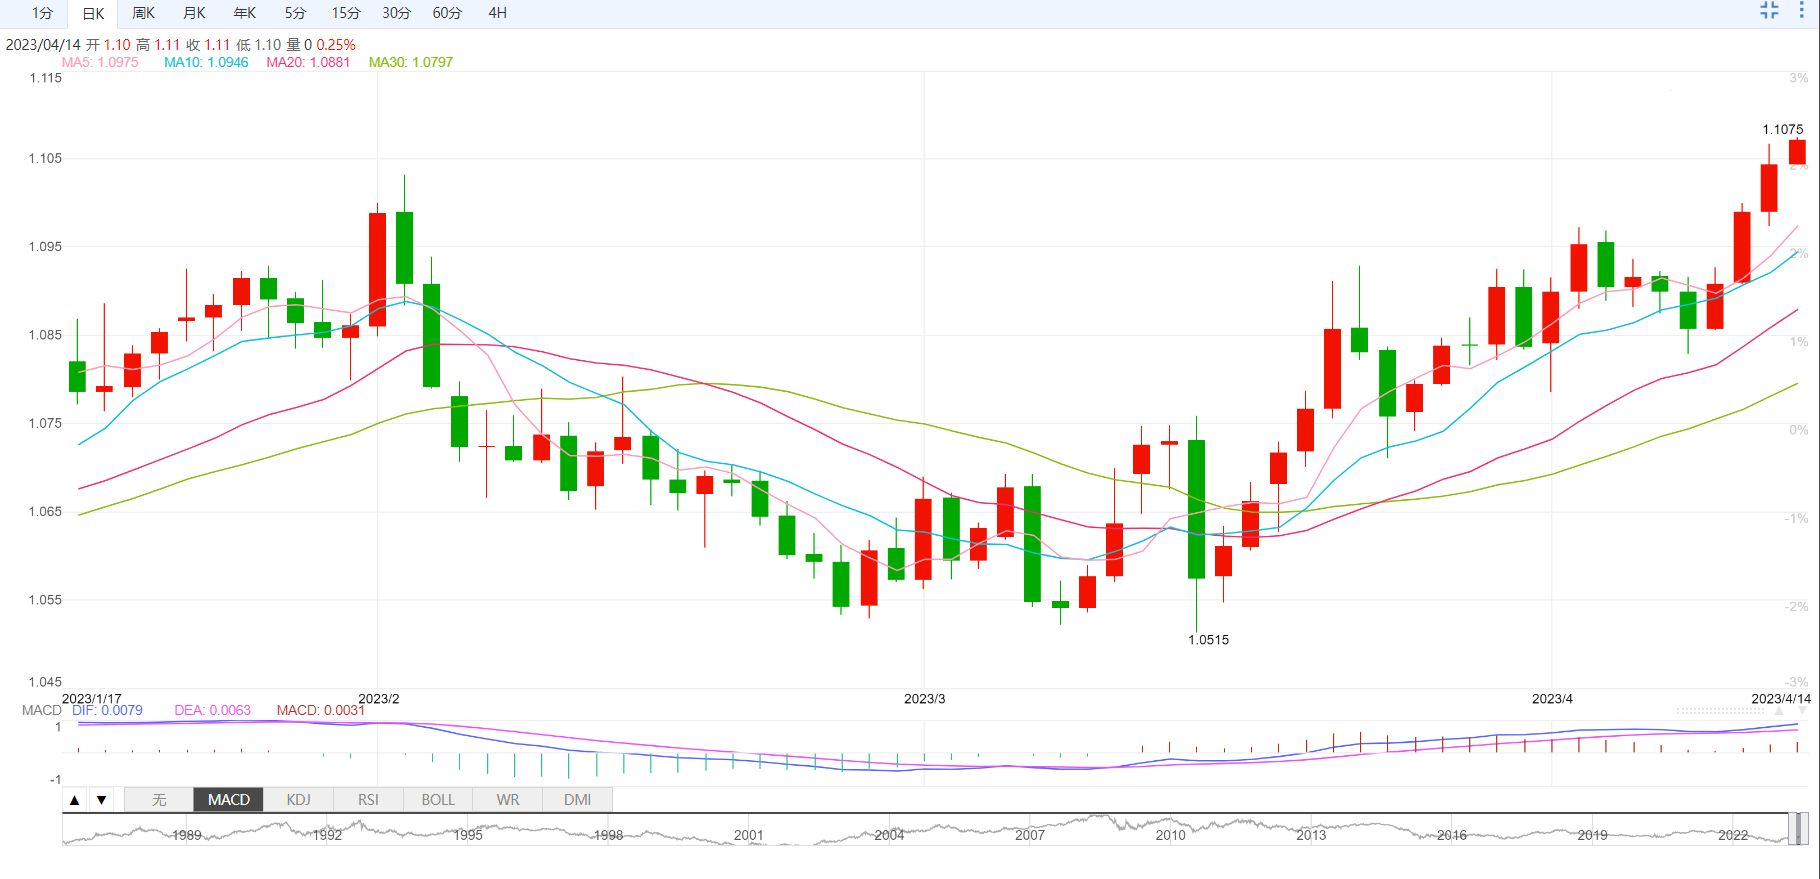1820x879 pixels.
Task: Click the up triangle beside indicator tabs
Action: [x=74, y=800]
